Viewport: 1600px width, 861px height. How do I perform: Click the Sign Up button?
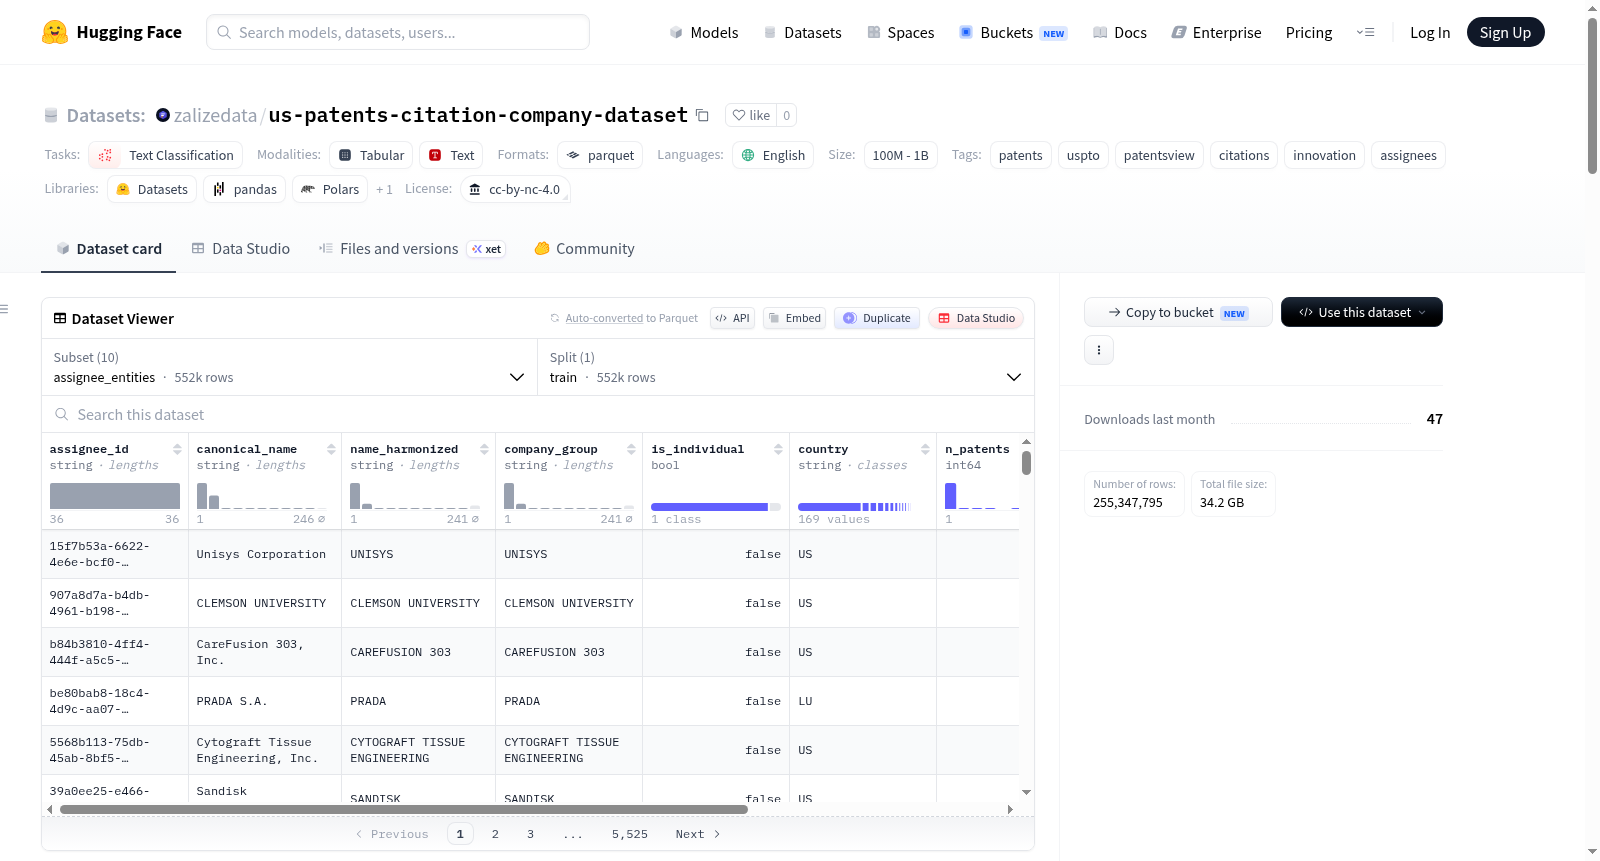click(x=1505, y=32)
